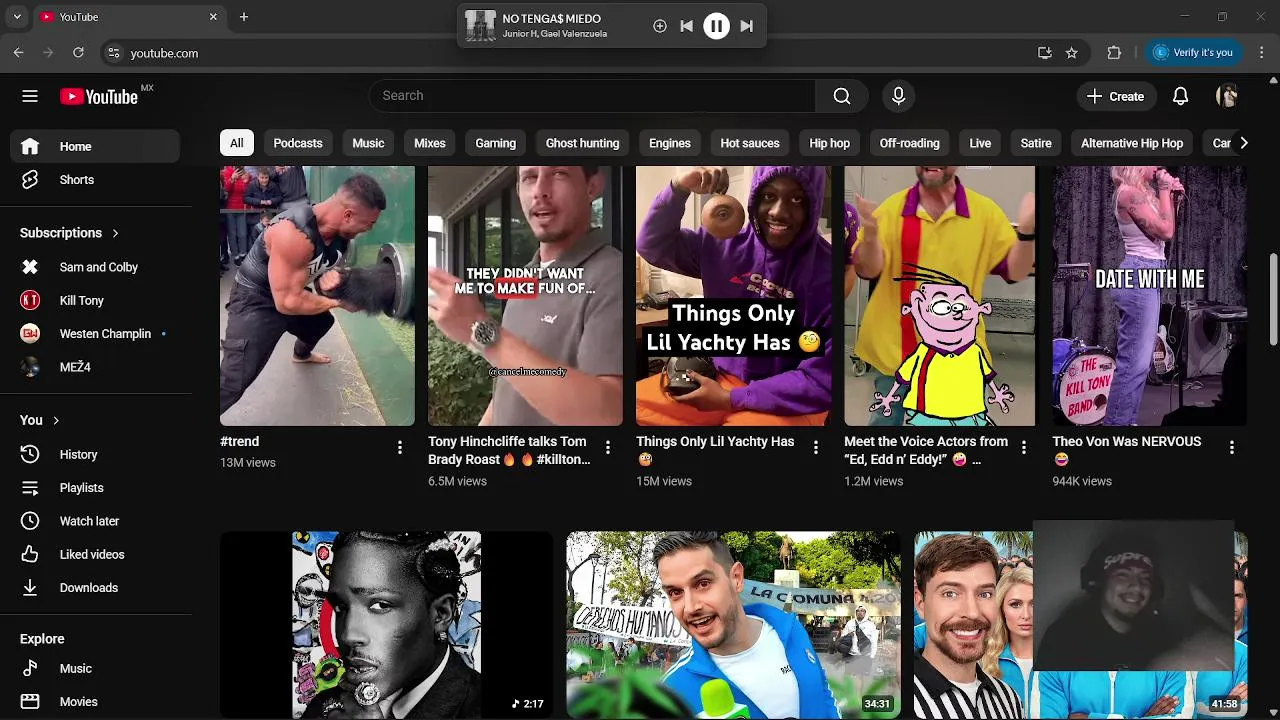Reload the page in browser
The height and width of the screenshot is (720, 1280).
click(78, 53)
